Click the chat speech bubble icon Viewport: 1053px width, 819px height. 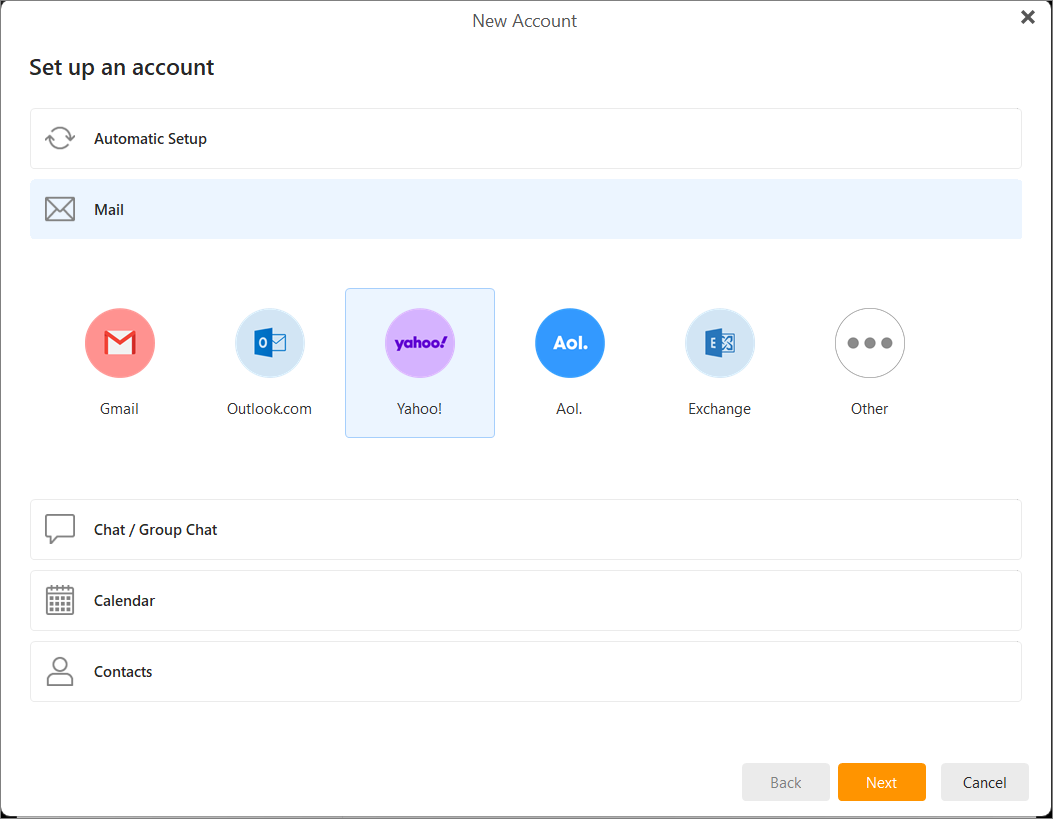pos(60,530)
